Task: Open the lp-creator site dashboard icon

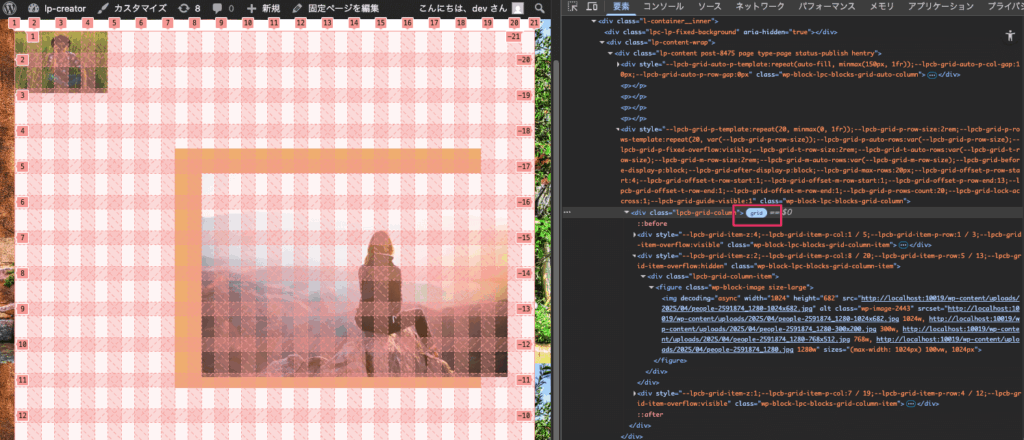Action: tap(34, 8)
